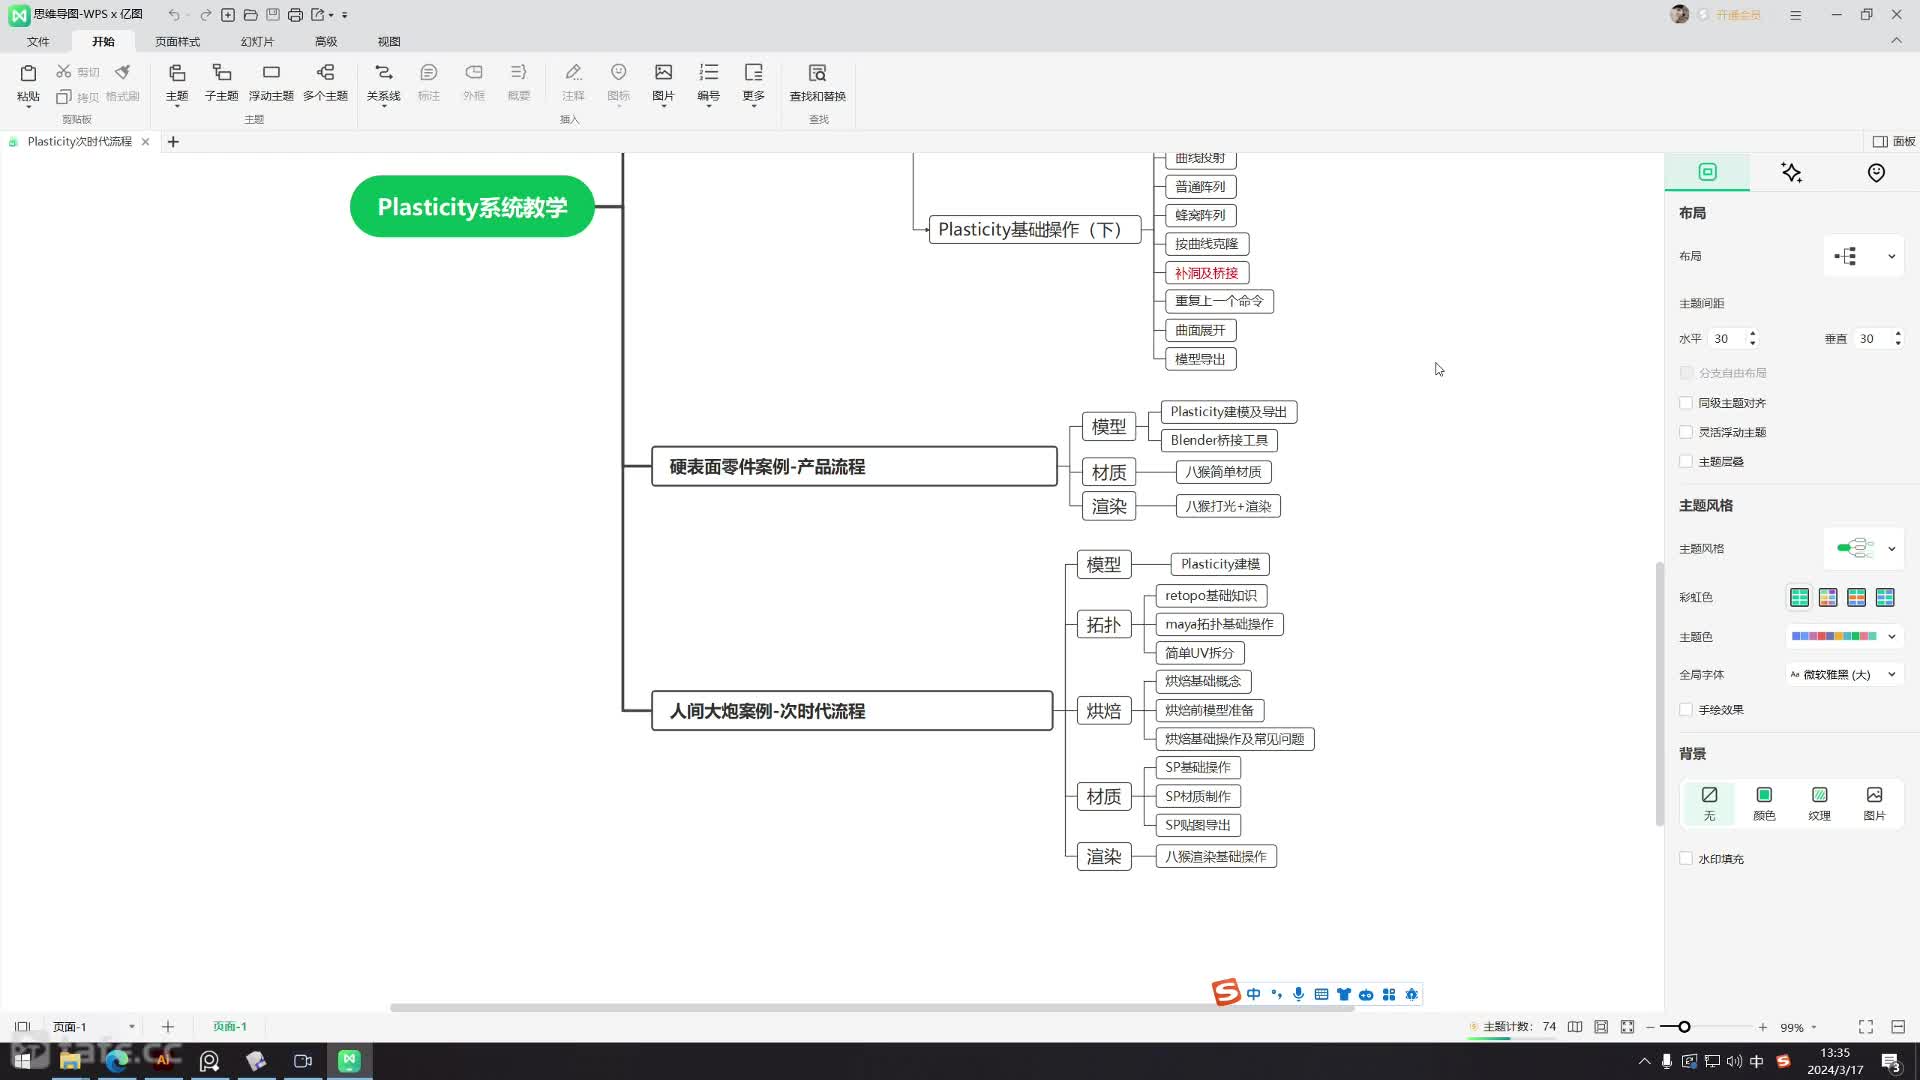Add a subtopic via 子主题 icon
The image size is (1920, 1080).
pyautogui.click(x=222, y=73)
